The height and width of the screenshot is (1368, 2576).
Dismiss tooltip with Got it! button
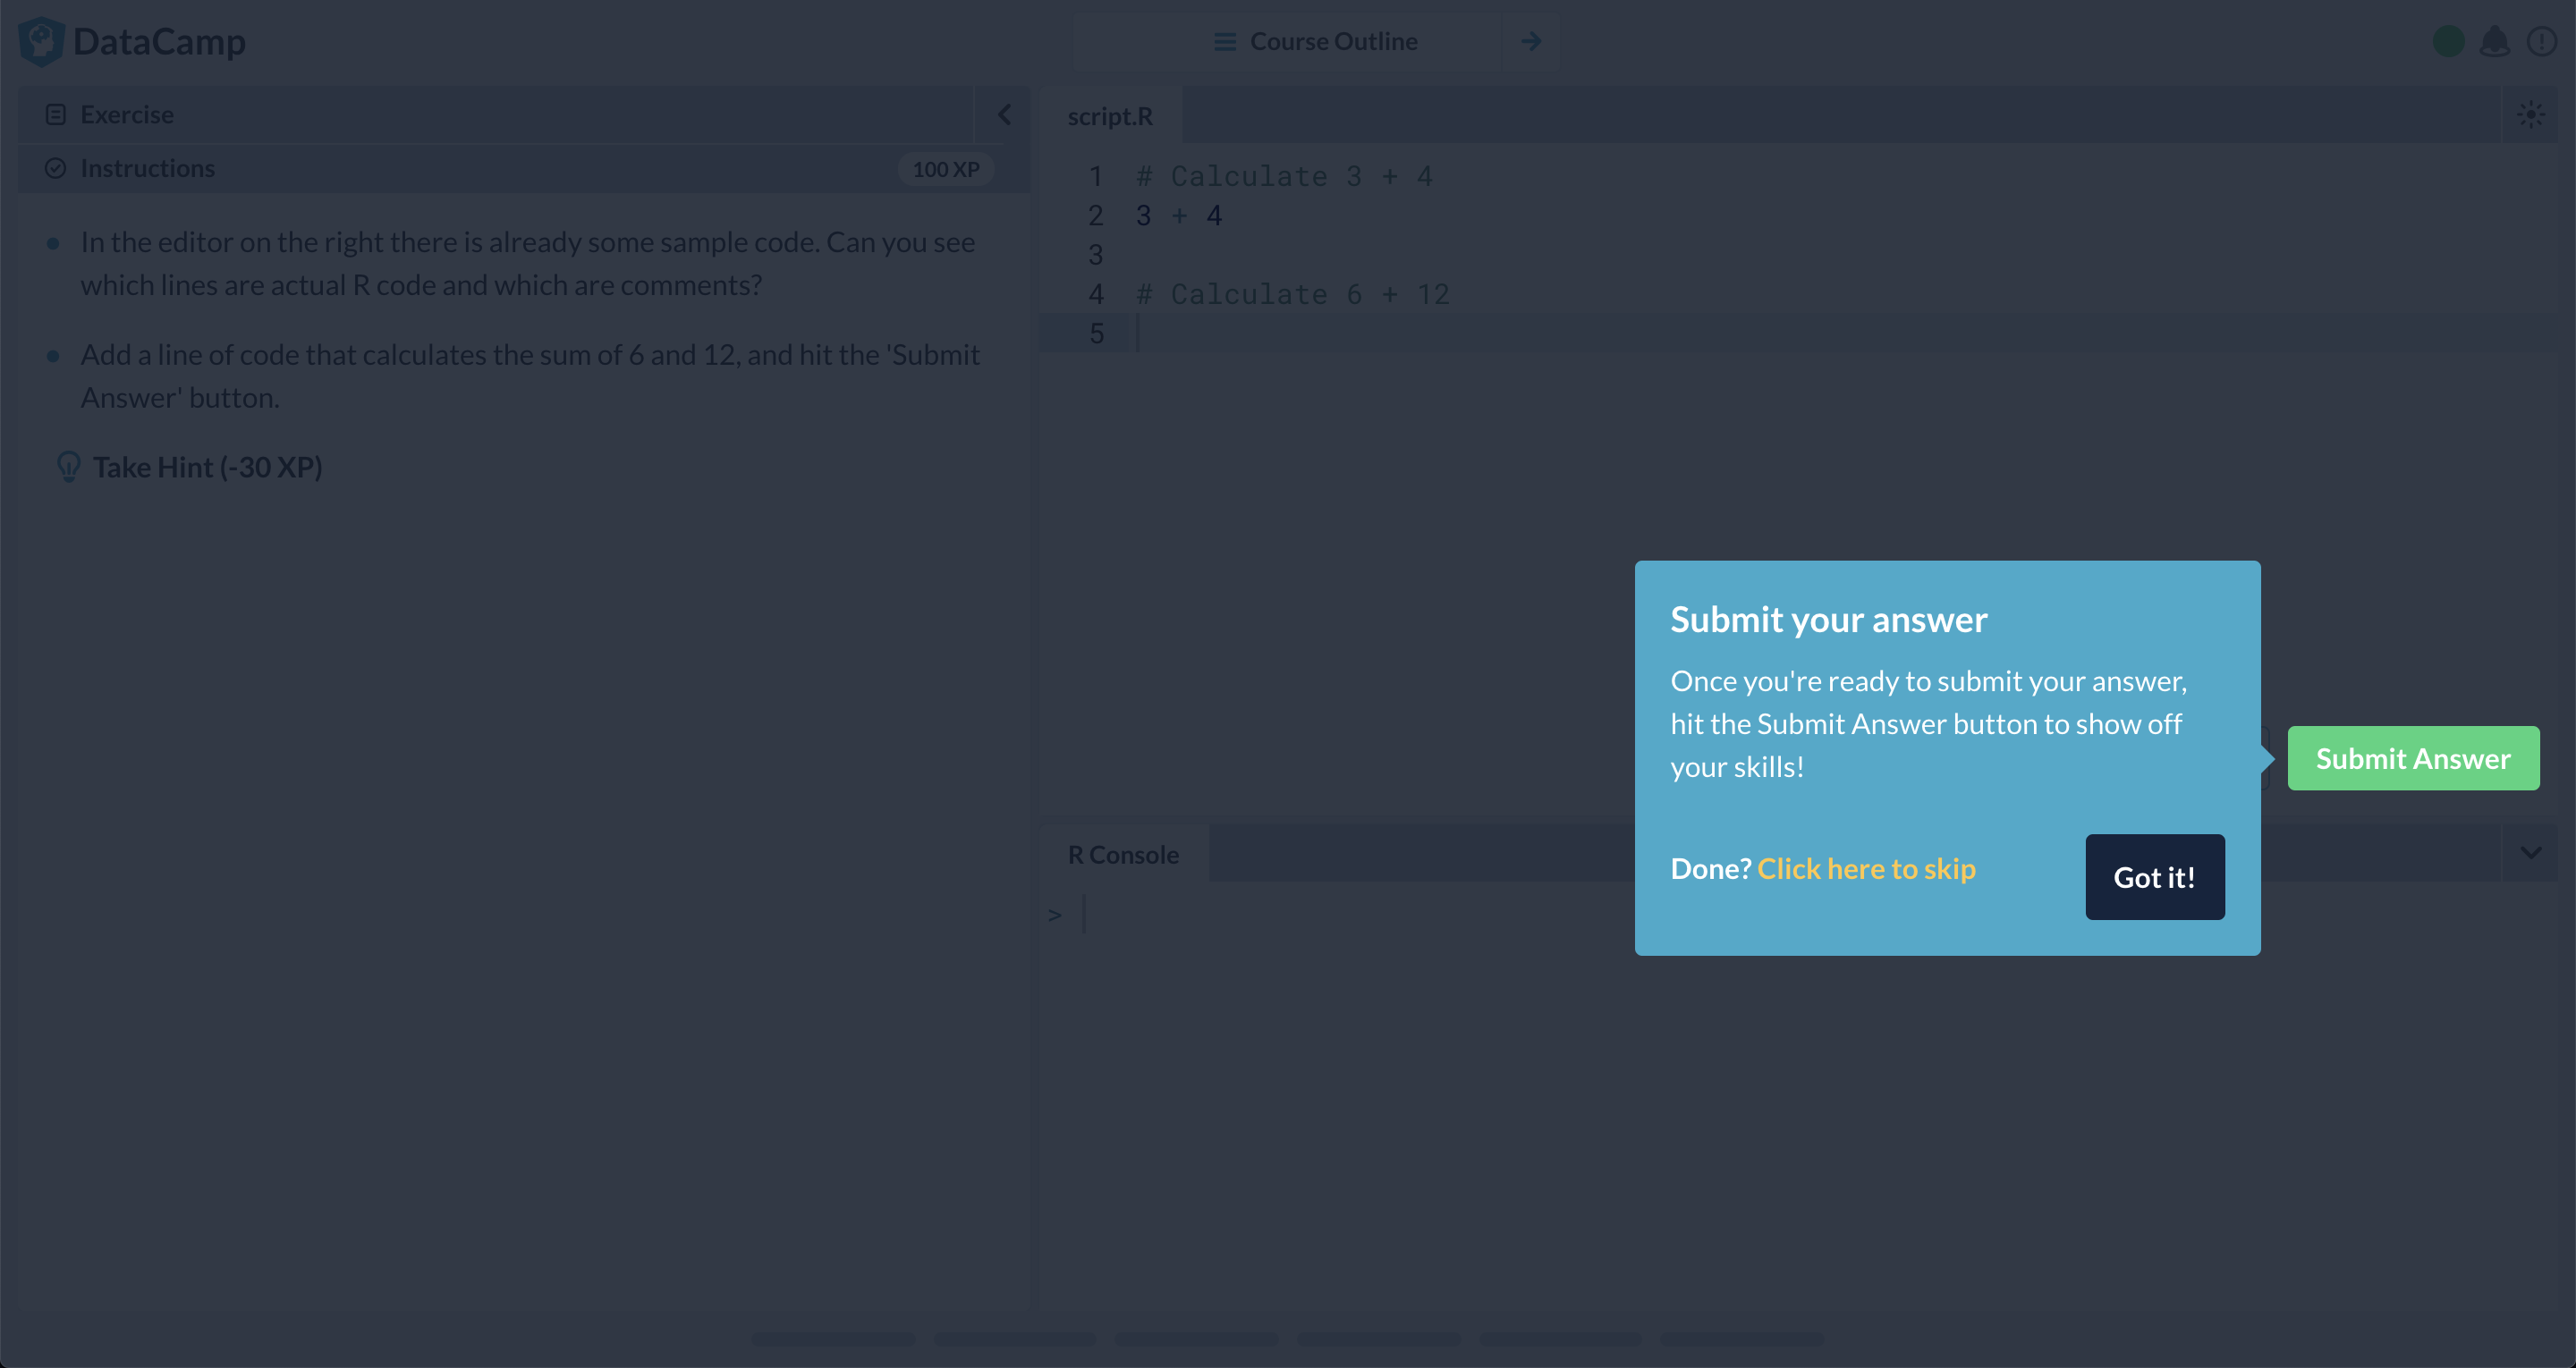(x=2155, y=877)
